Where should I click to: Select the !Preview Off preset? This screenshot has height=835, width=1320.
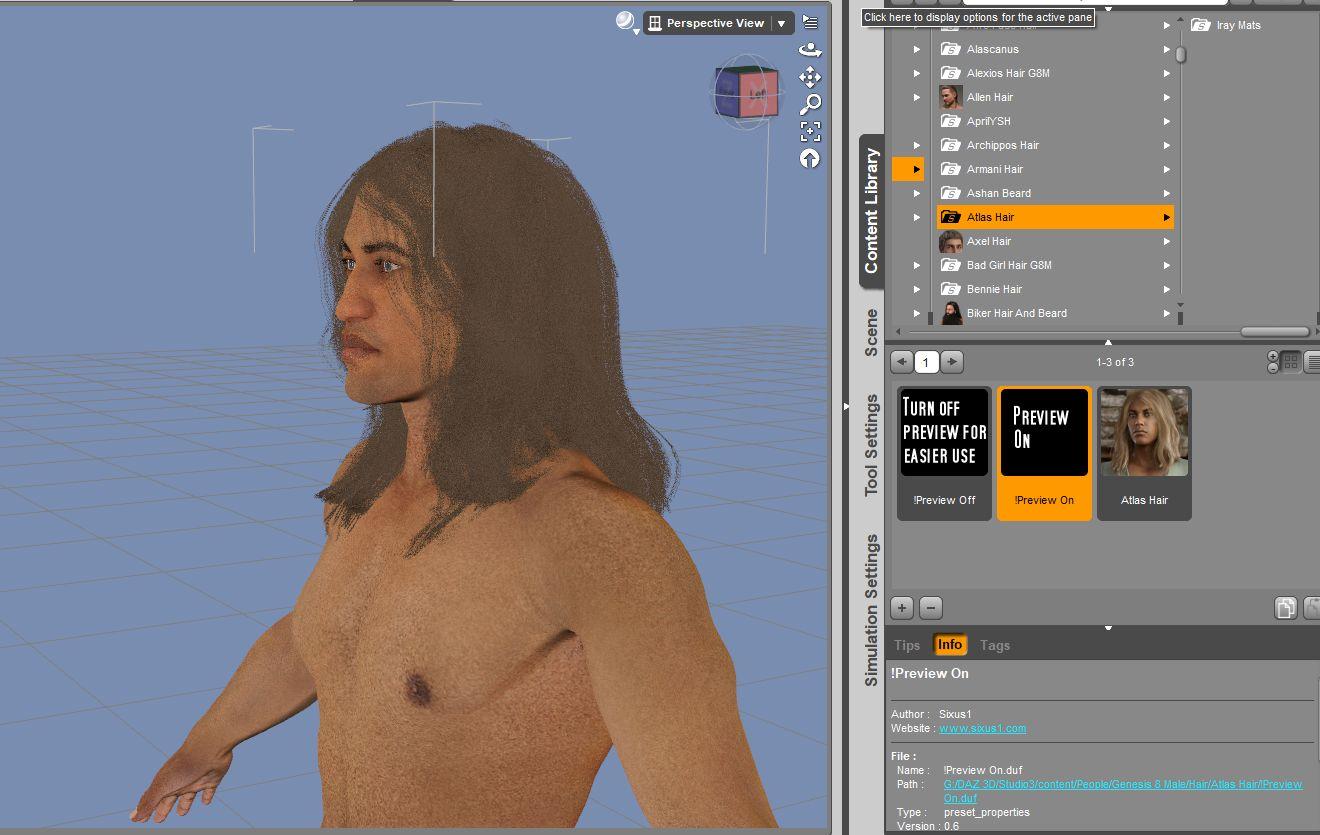[943, 432]
